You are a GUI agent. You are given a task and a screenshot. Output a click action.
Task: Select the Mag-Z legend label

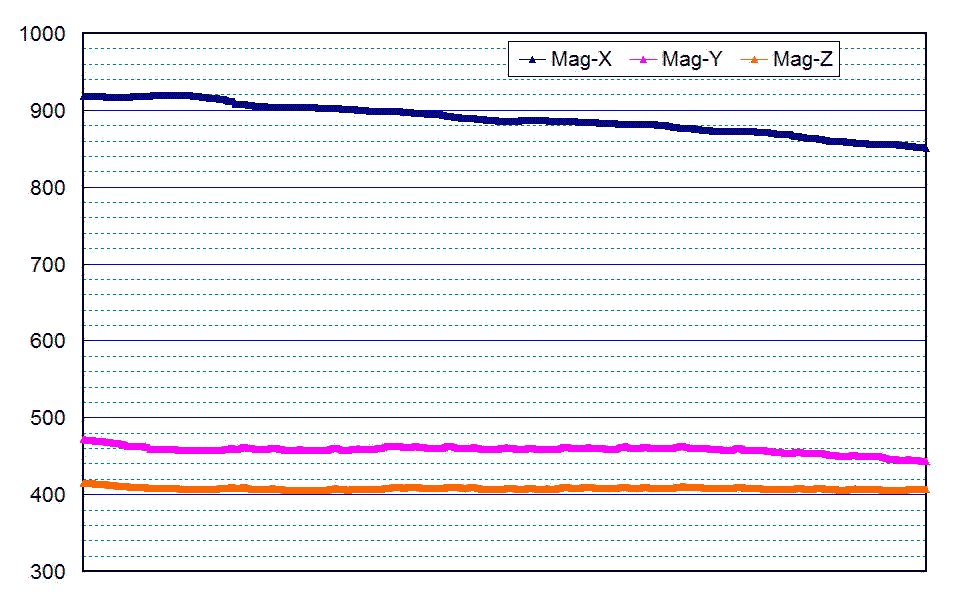[x=803, y=60]
